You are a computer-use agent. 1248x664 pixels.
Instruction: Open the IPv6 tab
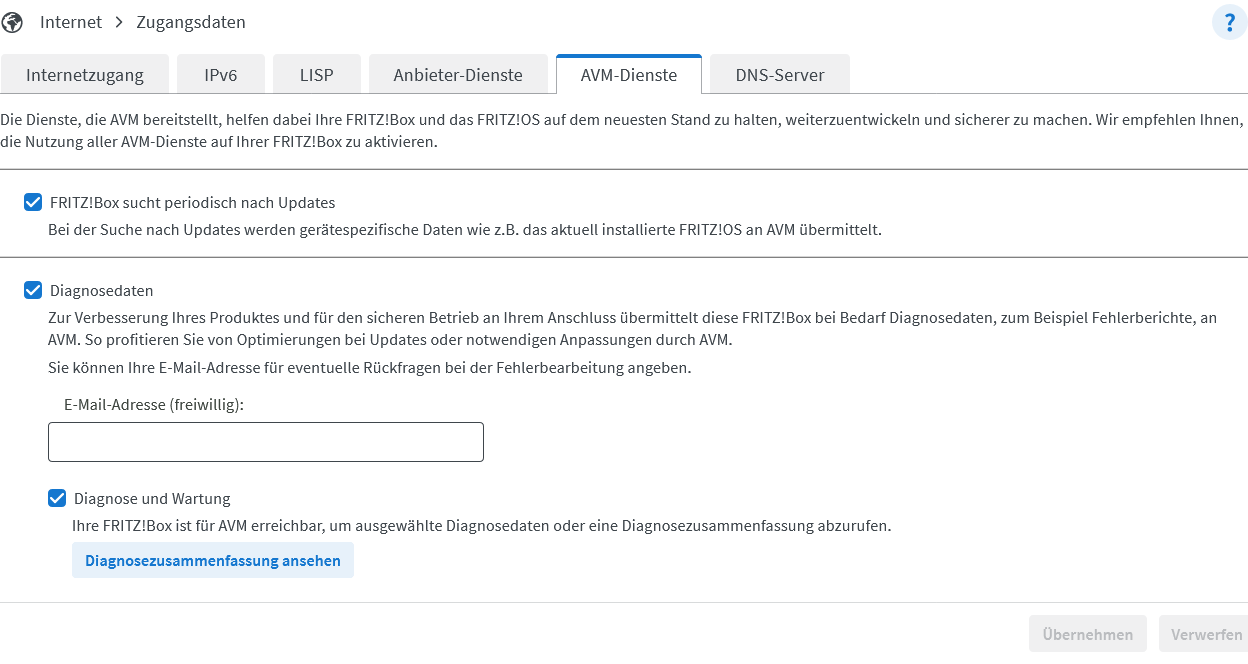pyautogui.click(x=221, y=75)
